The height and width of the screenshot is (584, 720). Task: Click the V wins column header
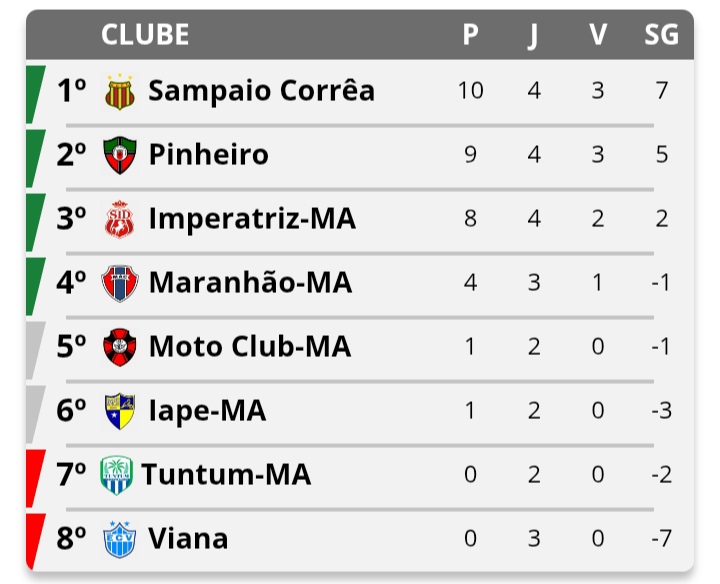(x=598, y=35)
